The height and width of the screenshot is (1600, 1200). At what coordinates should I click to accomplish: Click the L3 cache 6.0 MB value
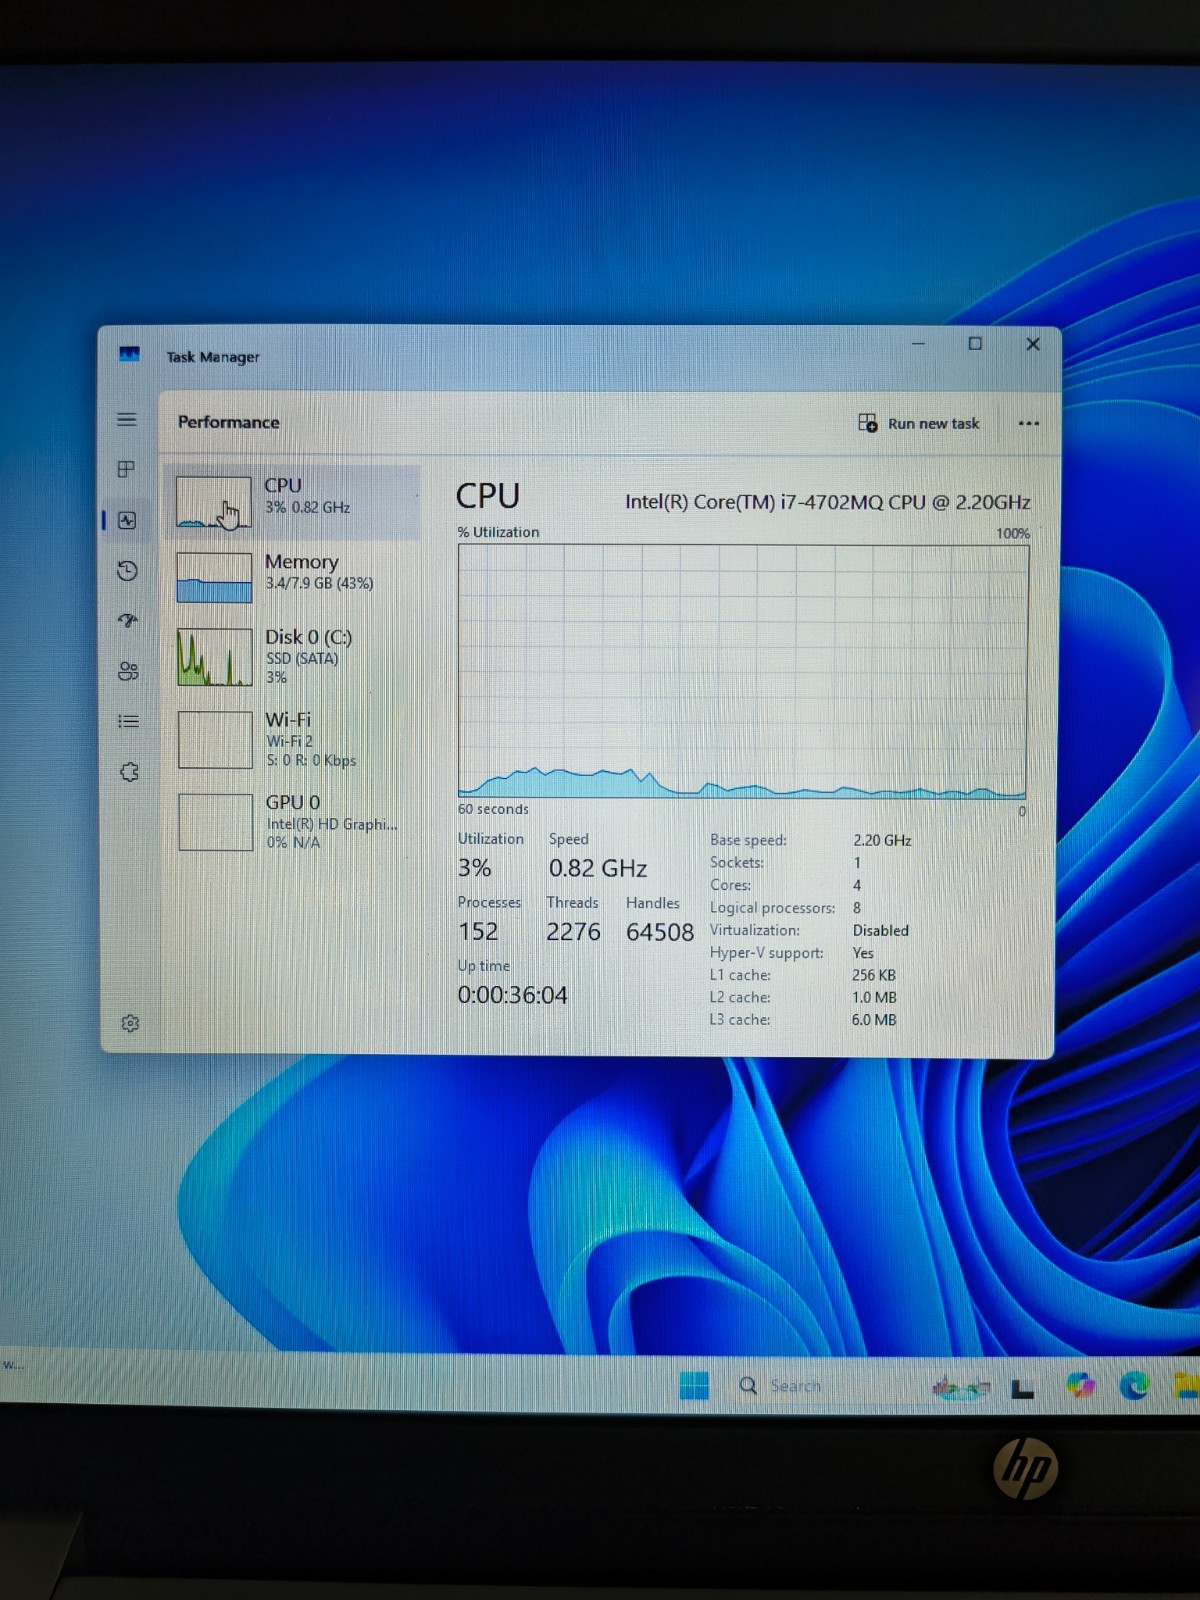pos(874,1020)
